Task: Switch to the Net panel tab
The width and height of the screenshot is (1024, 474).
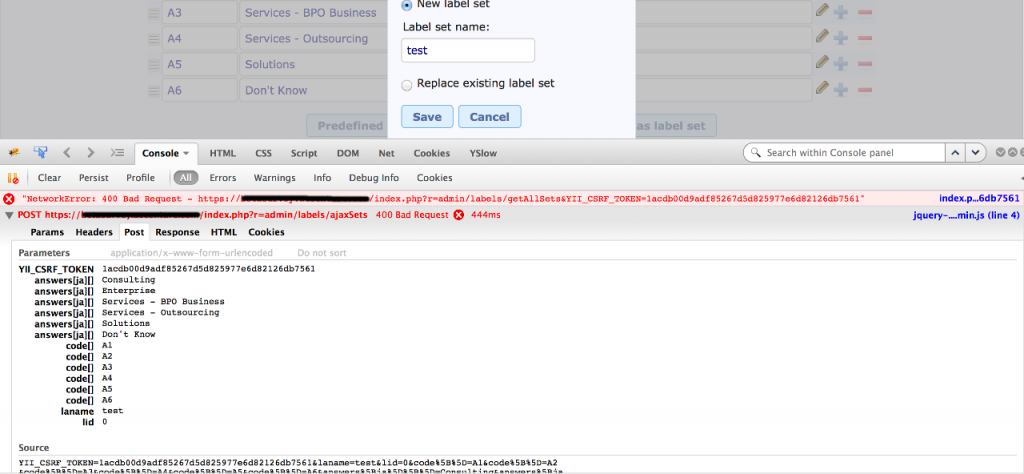Action: (x=386, y=153)
